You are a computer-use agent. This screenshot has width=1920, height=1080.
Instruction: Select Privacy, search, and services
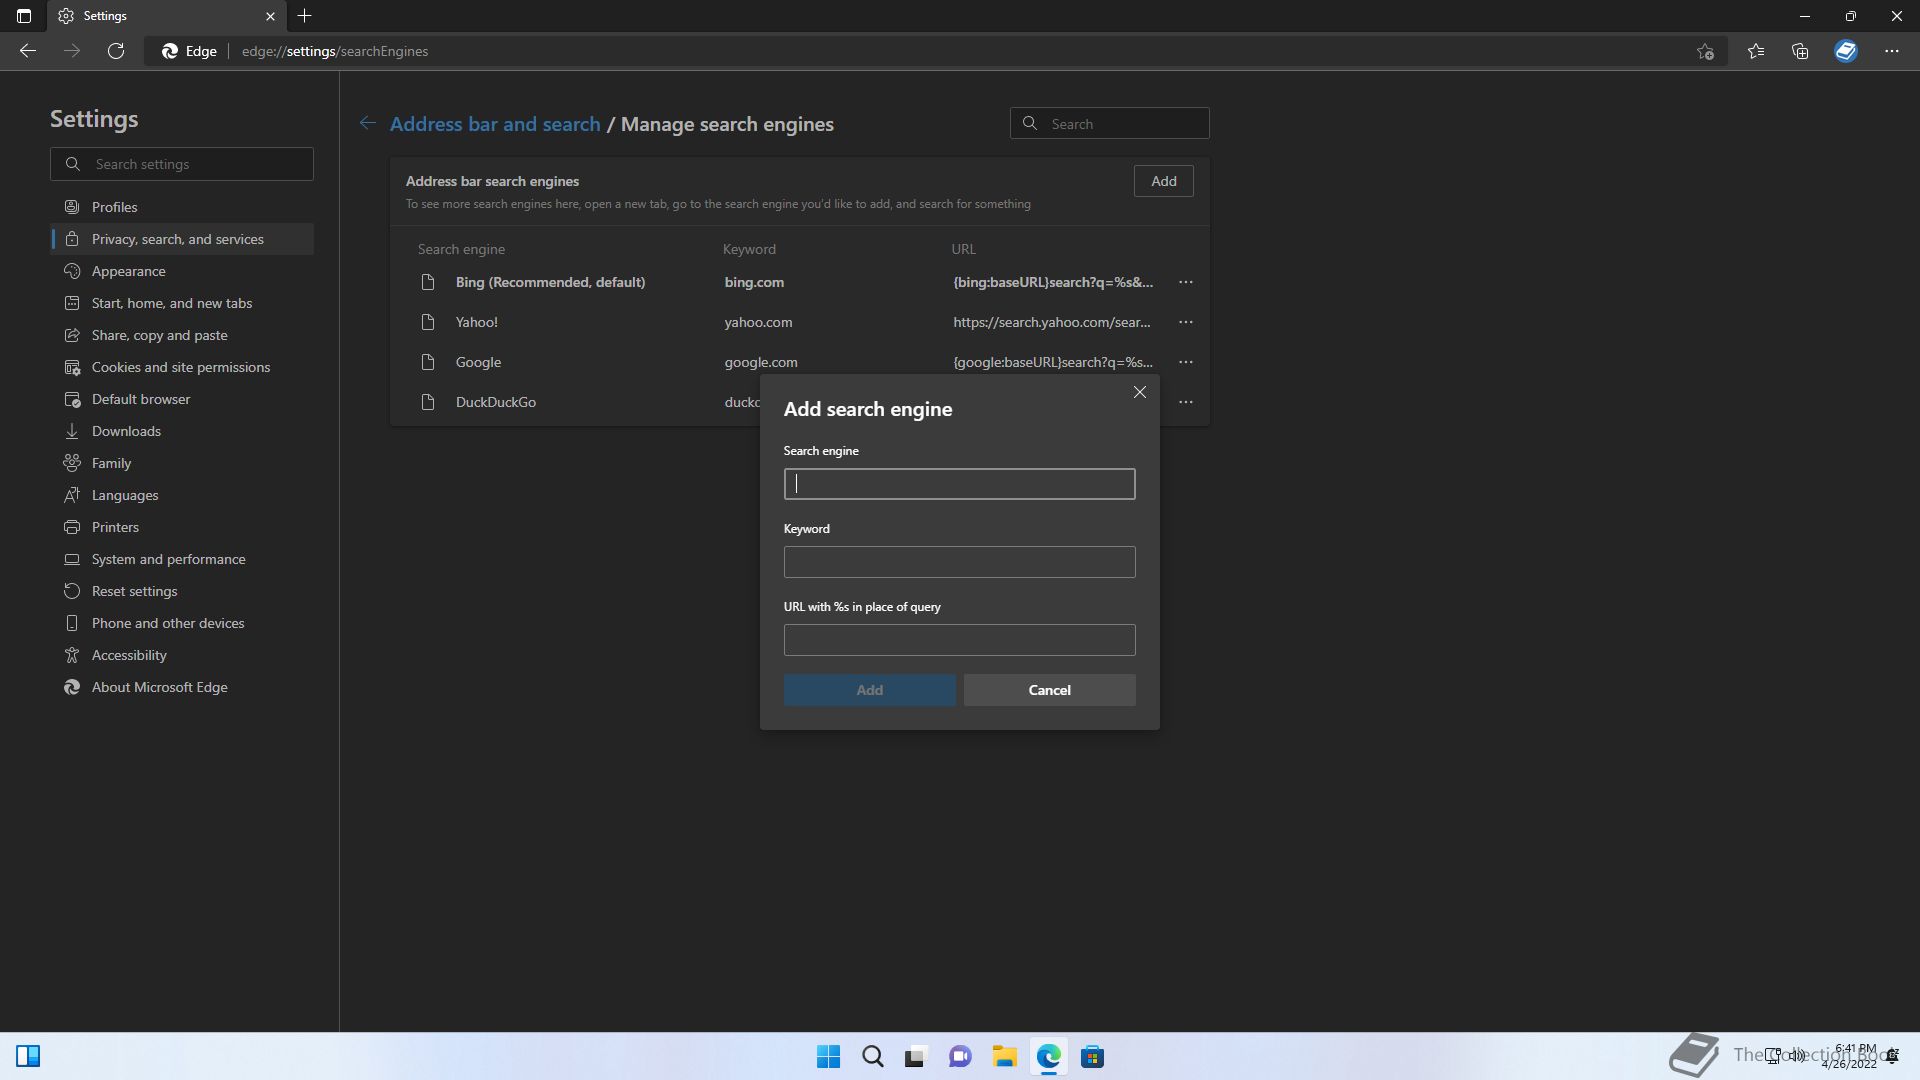coord(182,239)
